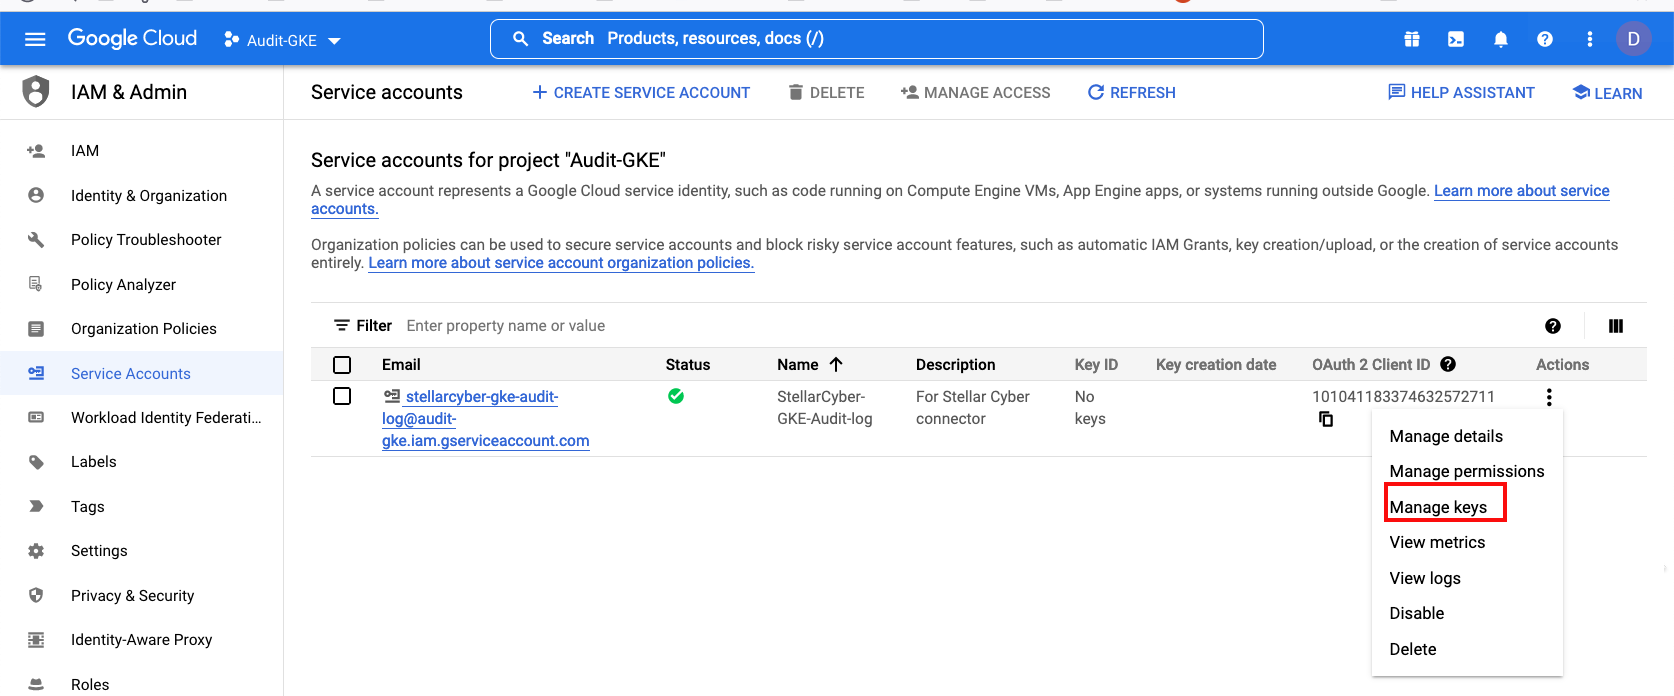Open the notifications bell

1500,39
